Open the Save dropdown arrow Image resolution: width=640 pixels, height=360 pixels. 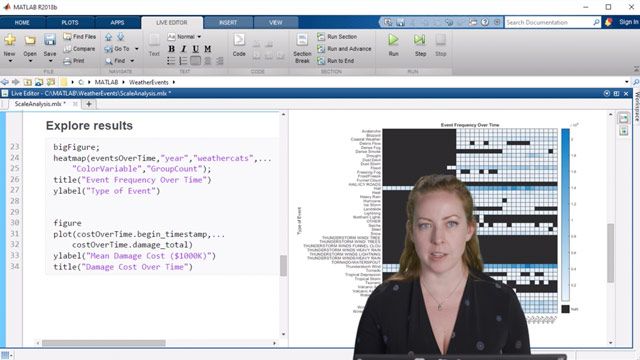(x=50, y=61)
